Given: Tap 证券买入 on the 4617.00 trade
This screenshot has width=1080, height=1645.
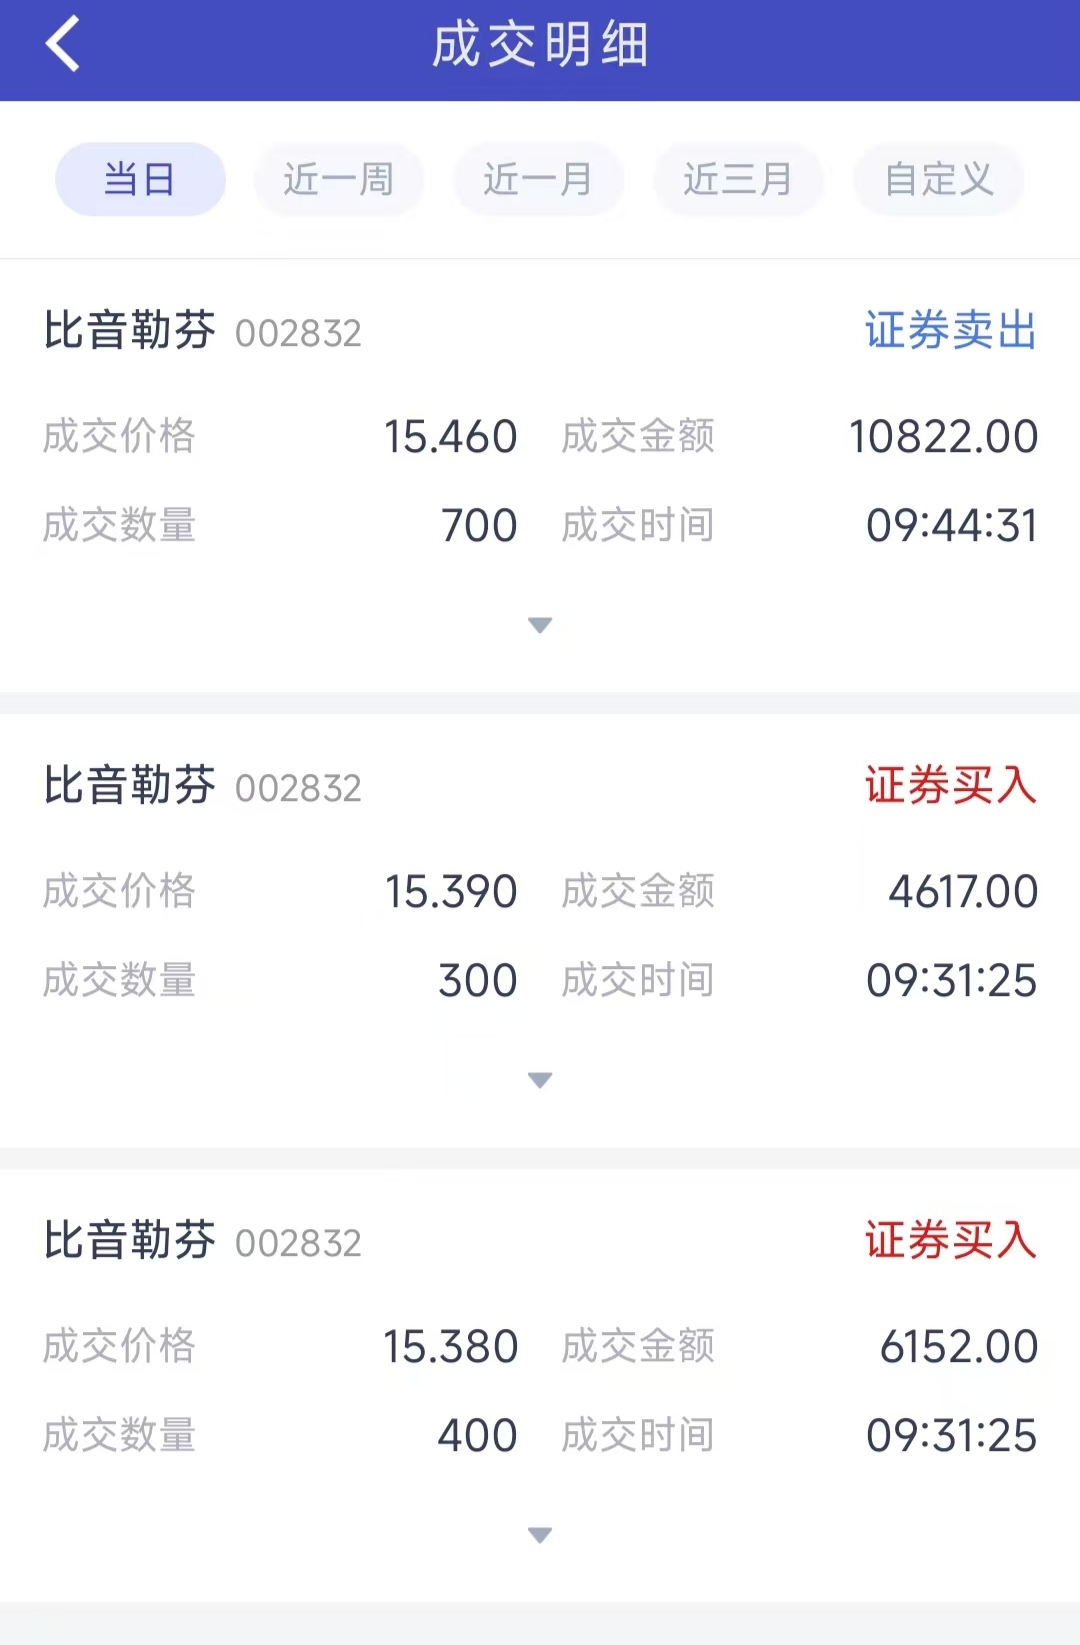Looking at the screenshot, I should coord(950,786).
